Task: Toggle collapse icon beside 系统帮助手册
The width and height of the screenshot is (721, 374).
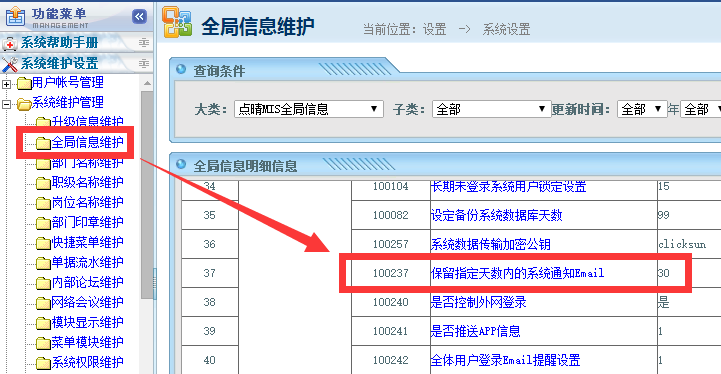Action: 143,43
